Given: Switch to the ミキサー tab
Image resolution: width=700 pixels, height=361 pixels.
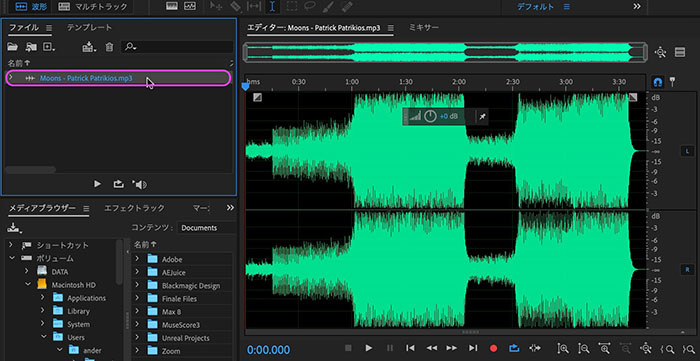Looking at the screenshot, I should tap(424, 28).
